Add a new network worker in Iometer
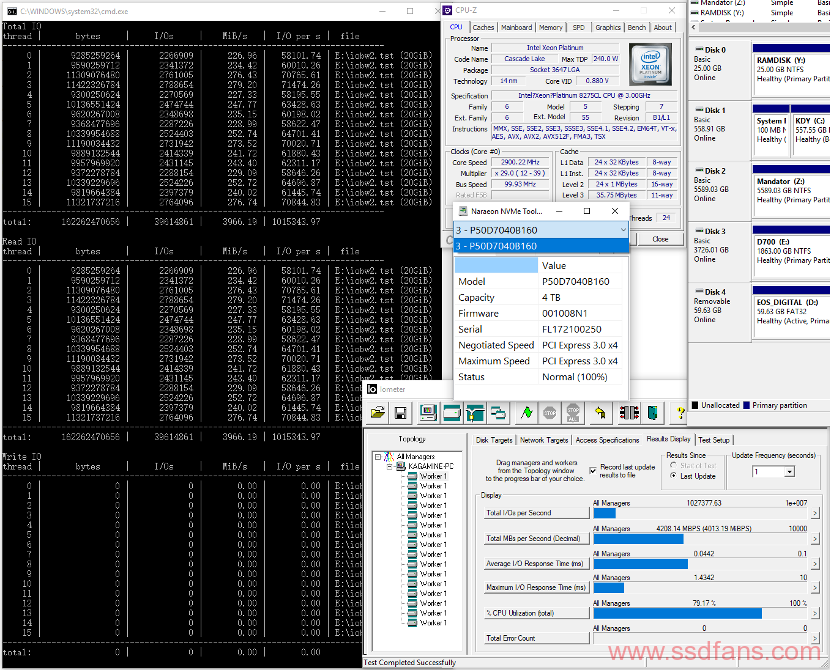This screenshot has width=830, height=670. pos(475,413)
